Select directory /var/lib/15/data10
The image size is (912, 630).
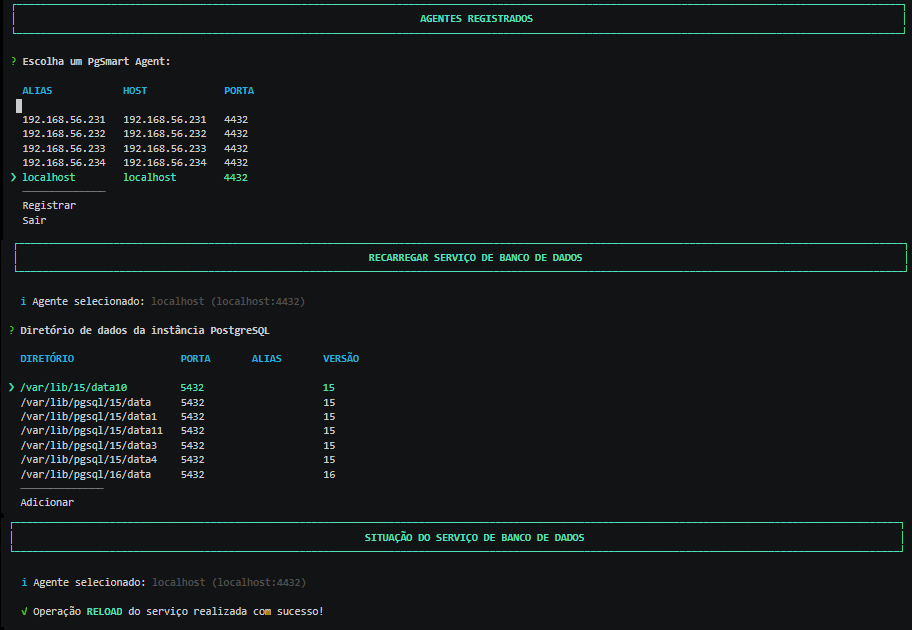pos(74,387)
